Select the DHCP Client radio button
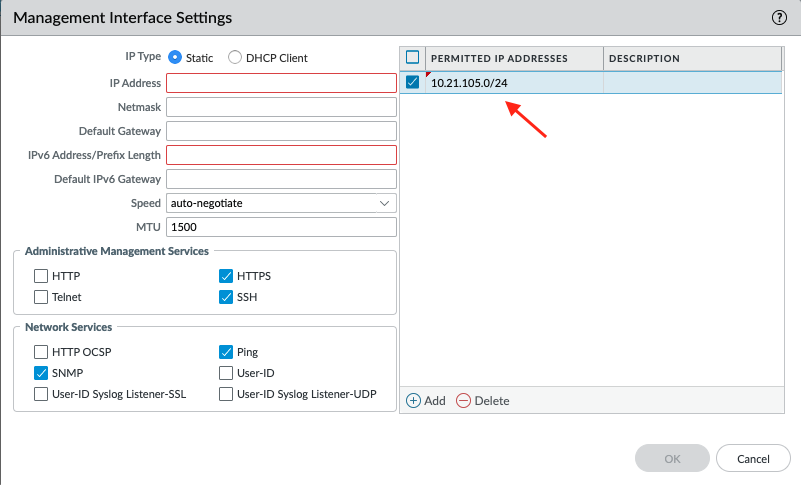This screenshot has width=801, height=485. [x=235, y=58]
